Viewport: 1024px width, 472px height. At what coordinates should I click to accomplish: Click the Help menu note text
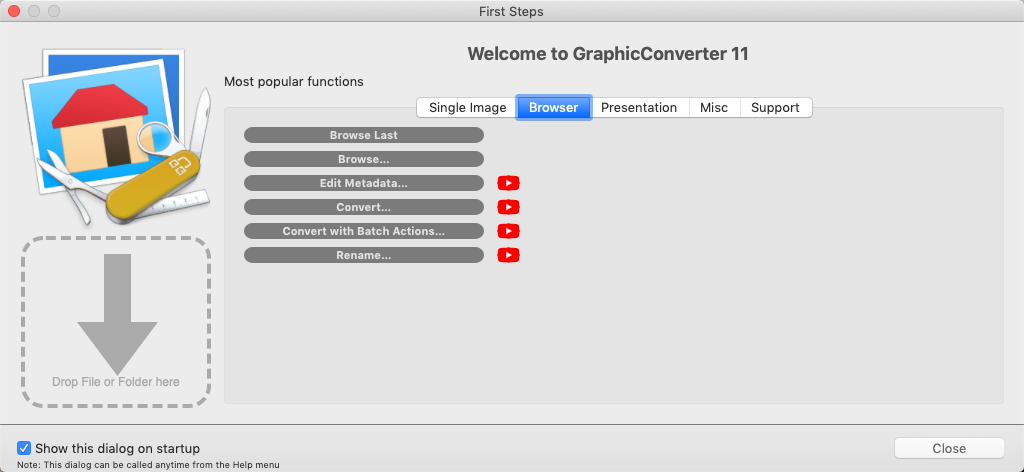[x=148, y=465]
